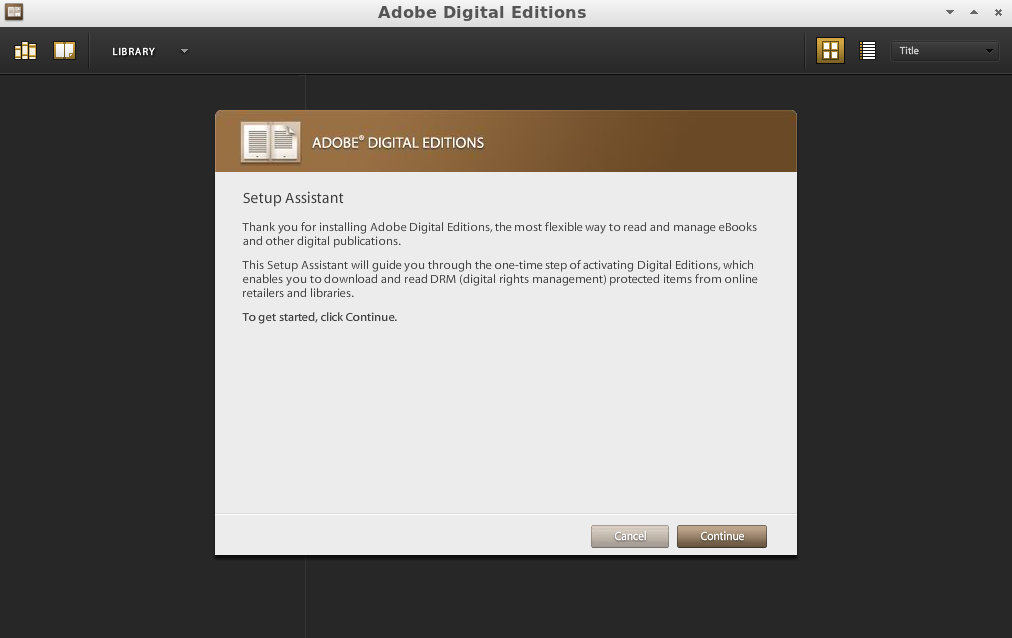Close the Adobe Digital Editions window
Image resolution: width=1012 pixels, height=638 pixels.
(x=998, y=12)
